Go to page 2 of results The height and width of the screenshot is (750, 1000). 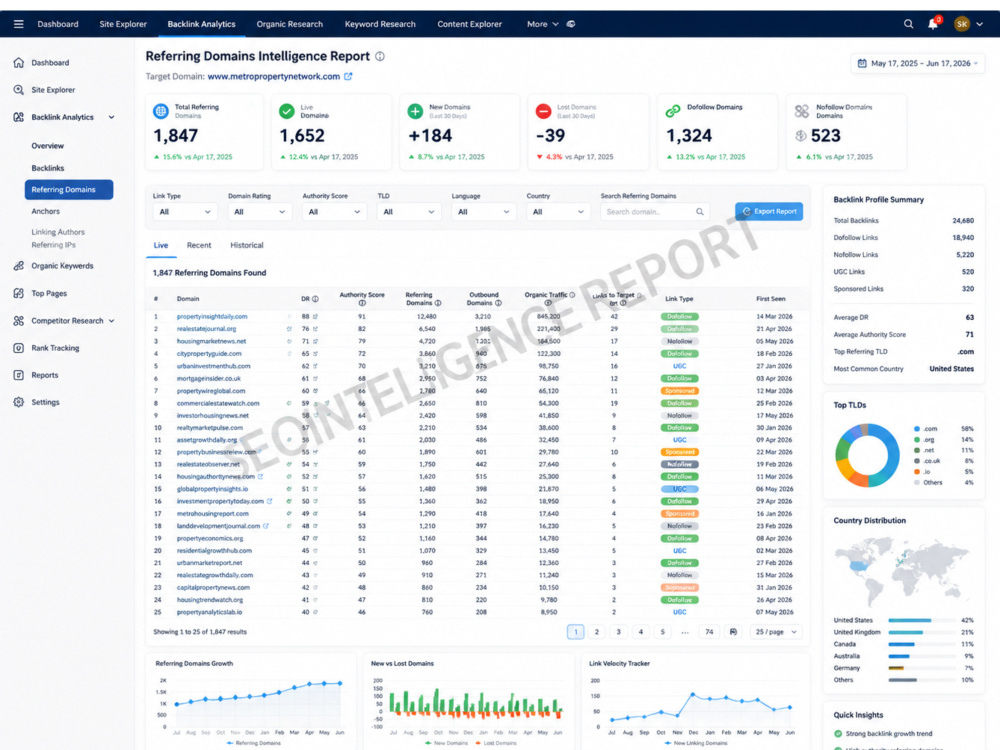597,632
